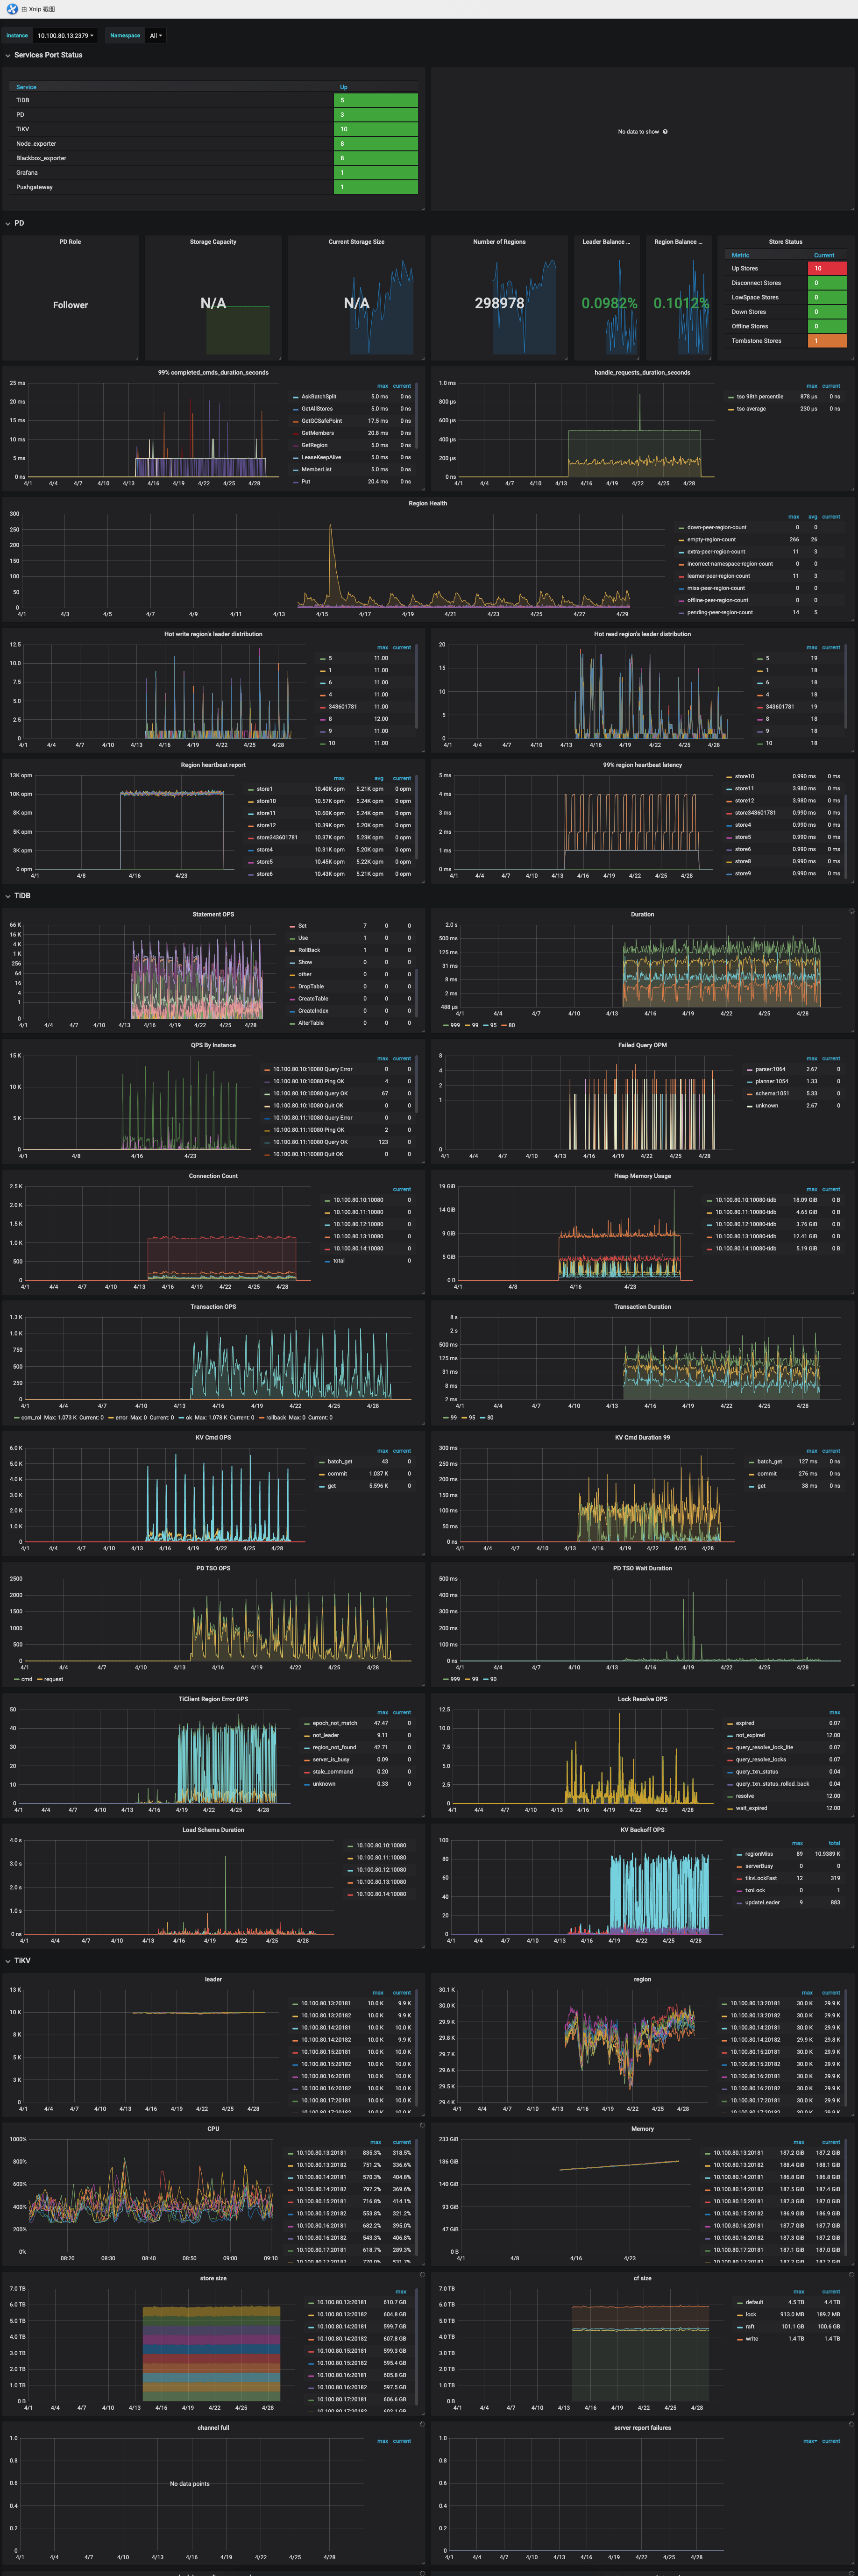Click resize handle of PD Role panel
The width and height of the screenshot is (858, 2576).
coord(137,358)
